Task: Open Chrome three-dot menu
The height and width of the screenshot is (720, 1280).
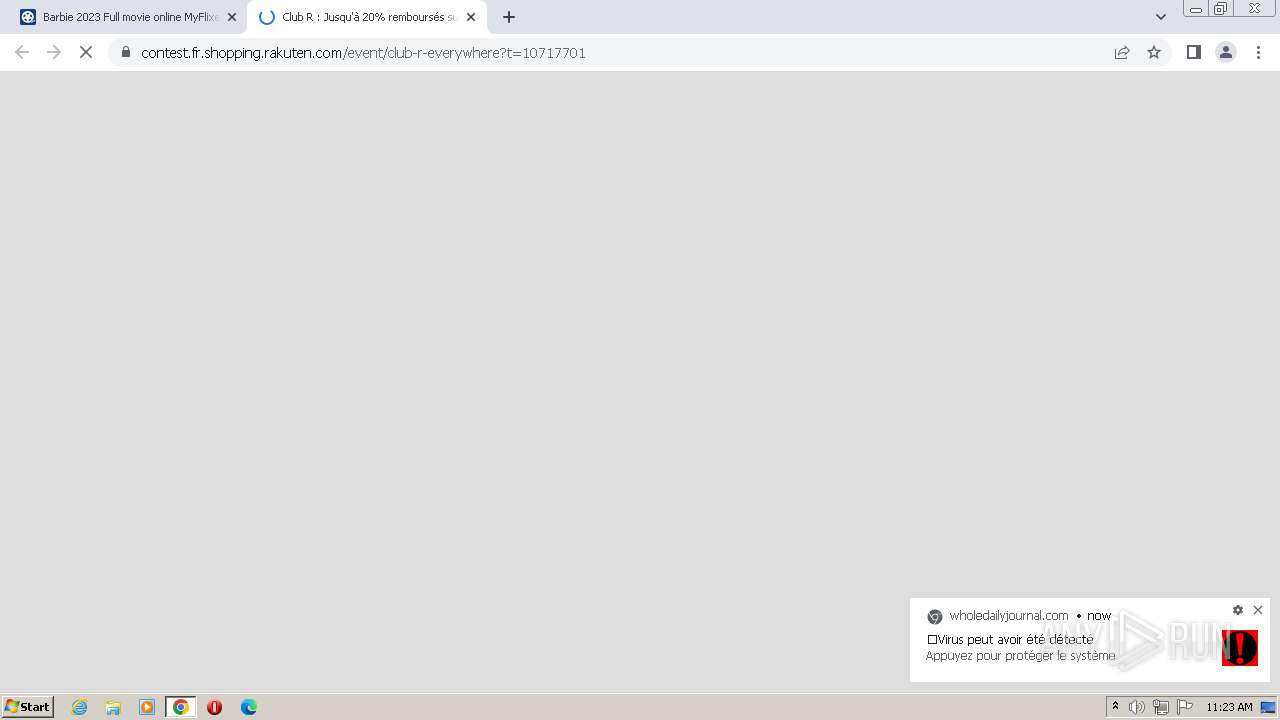Action: 1258,52
